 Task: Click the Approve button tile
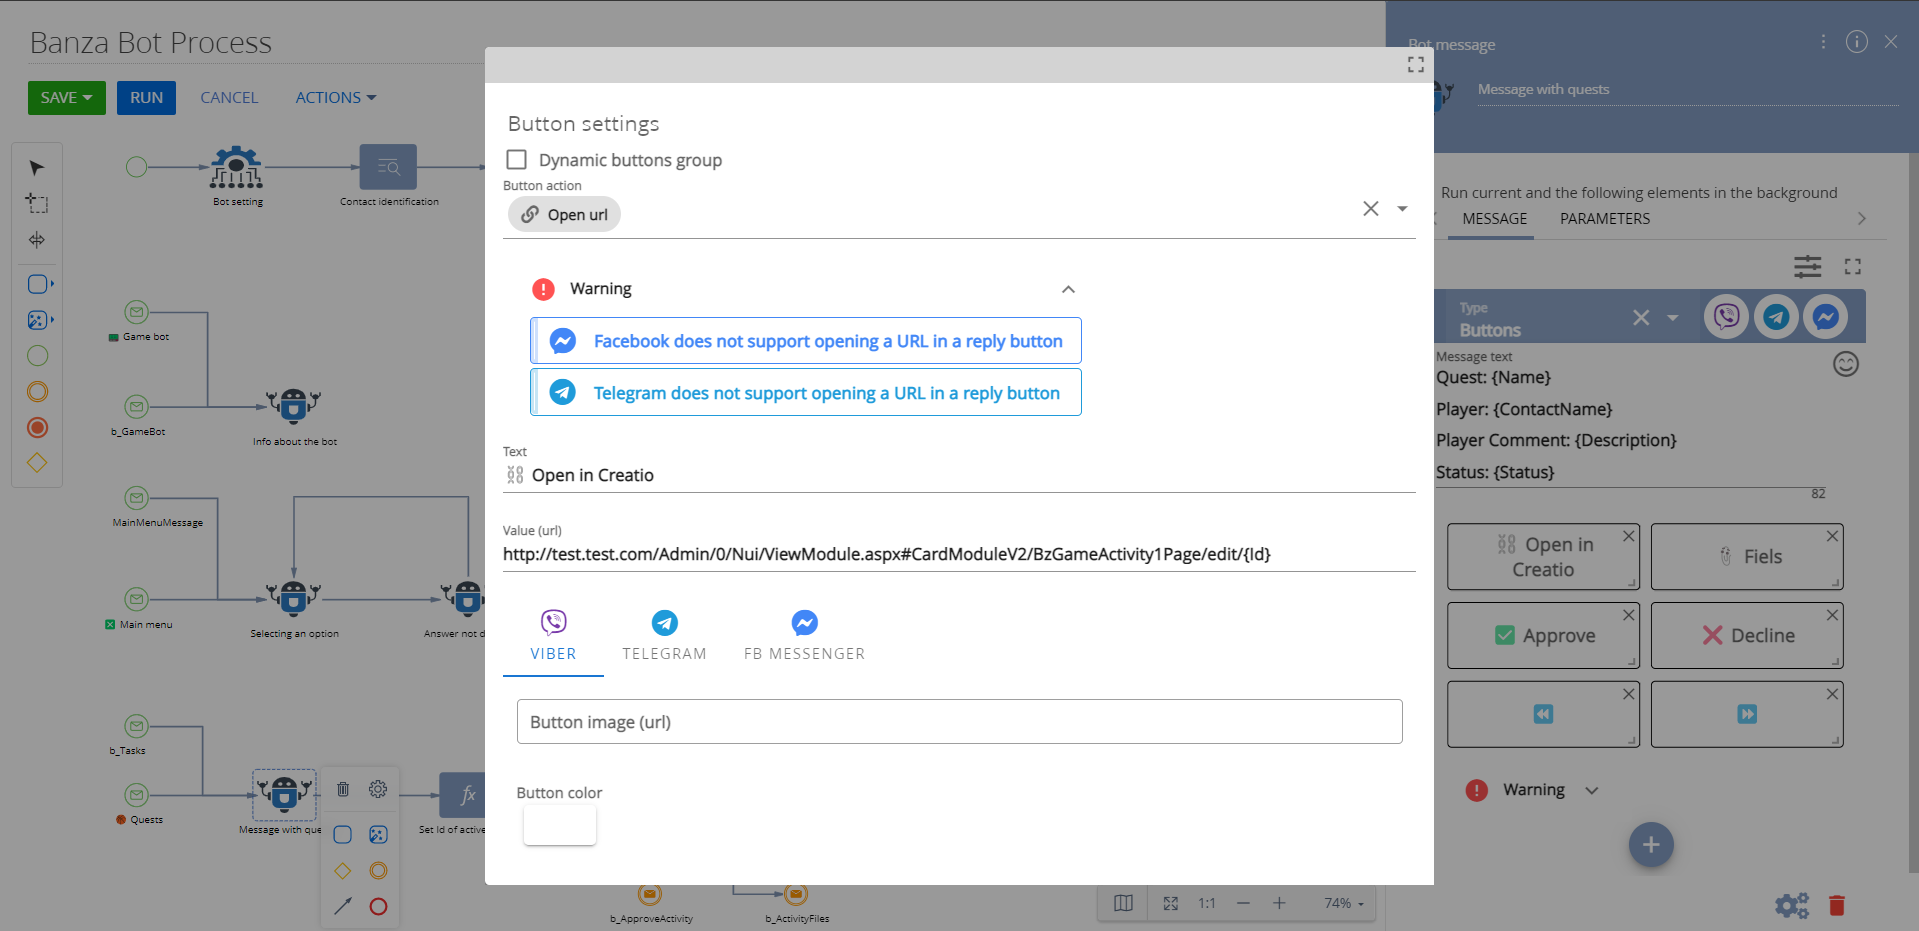(1542, 636)
